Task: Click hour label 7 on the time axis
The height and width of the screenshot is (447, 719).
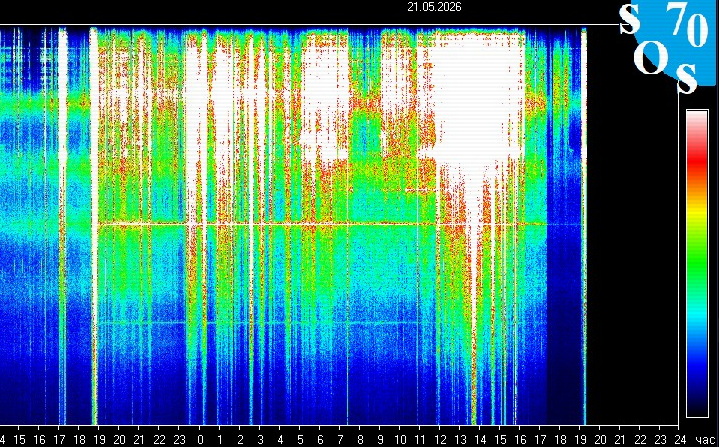Action: (340, 439)
